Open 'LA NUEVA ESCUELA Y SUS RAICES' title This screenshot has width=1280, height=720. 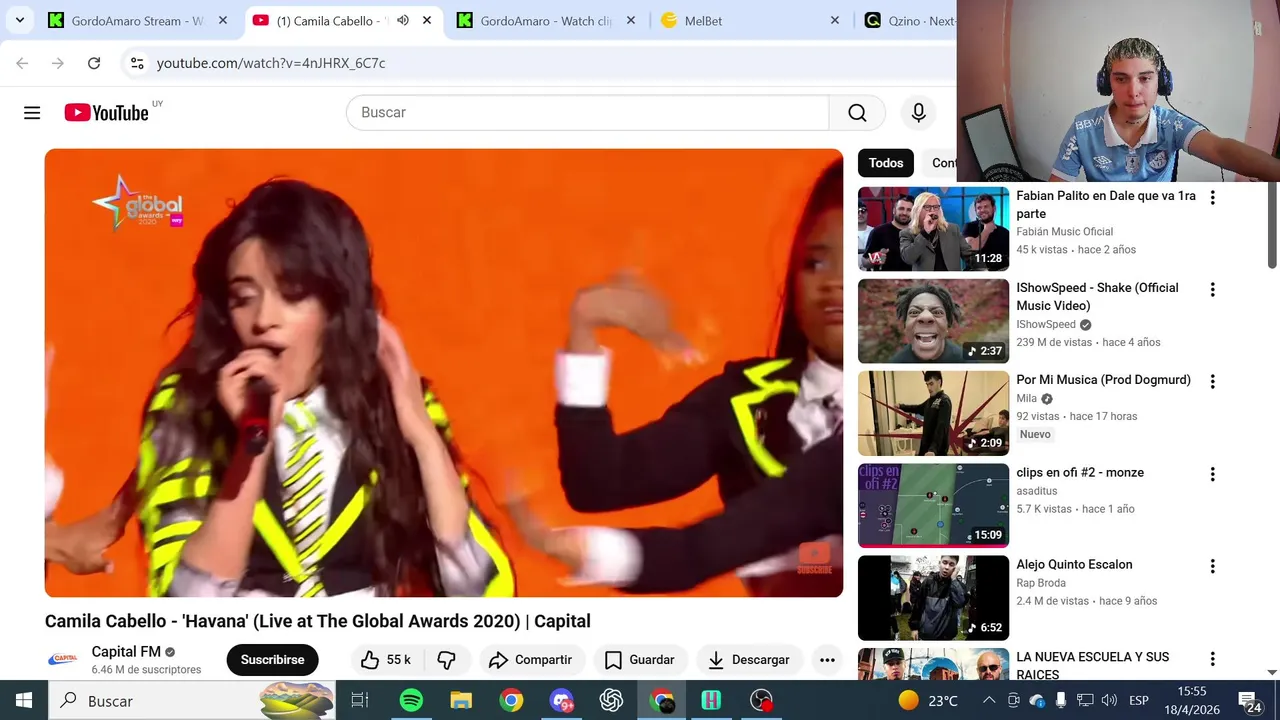coord(1092,665)
